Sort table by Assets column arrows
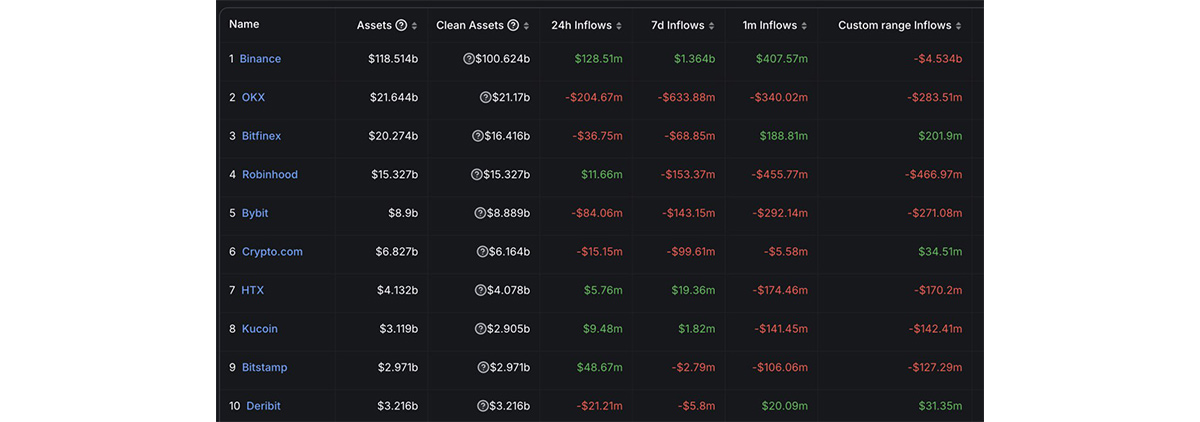This screenshot has width=1200, height=422. pos(415,25)
